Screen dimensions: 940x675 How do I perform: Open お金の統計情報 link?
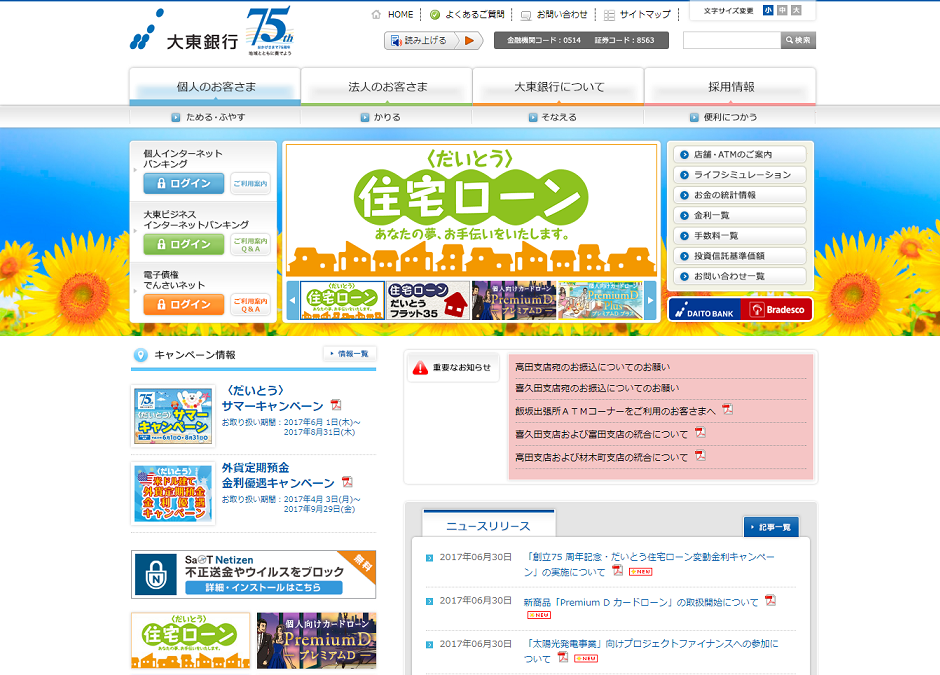click(740, 195)
